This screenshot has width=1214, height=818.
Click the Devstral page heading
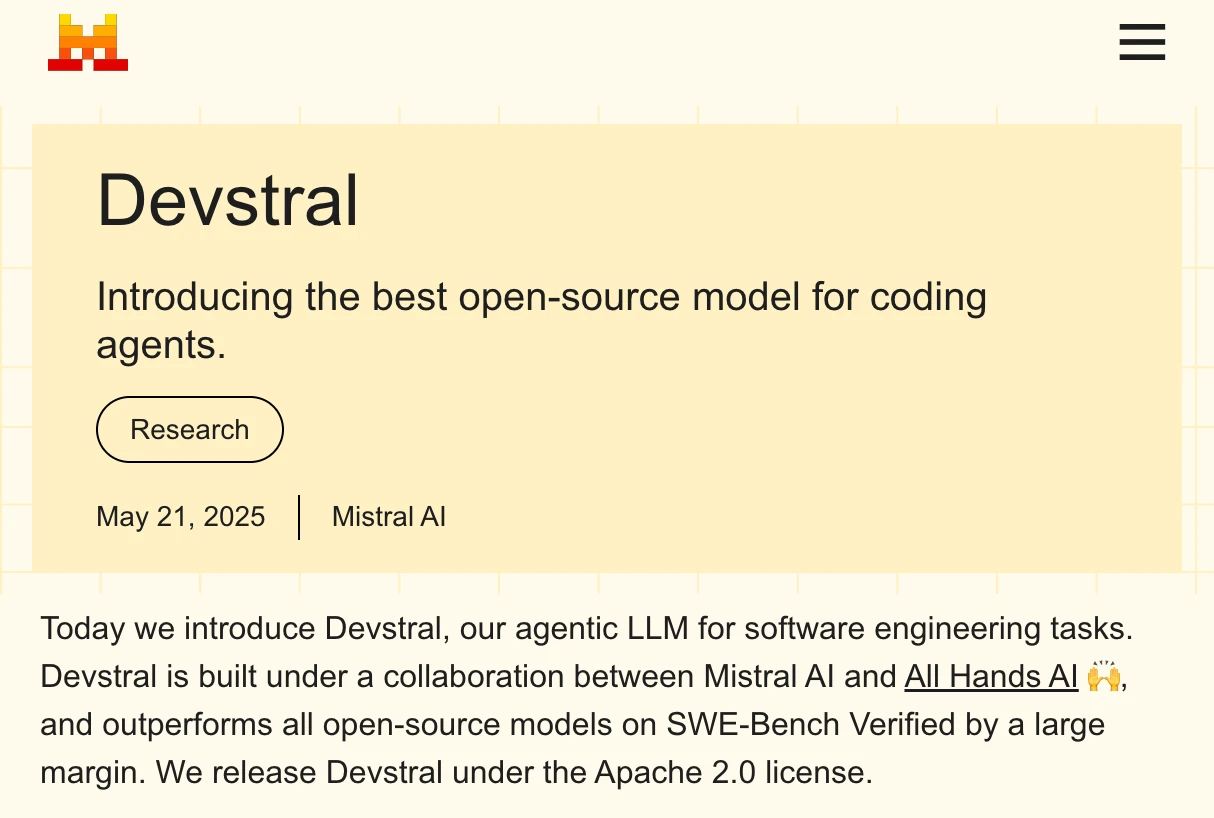coord(228,201)
